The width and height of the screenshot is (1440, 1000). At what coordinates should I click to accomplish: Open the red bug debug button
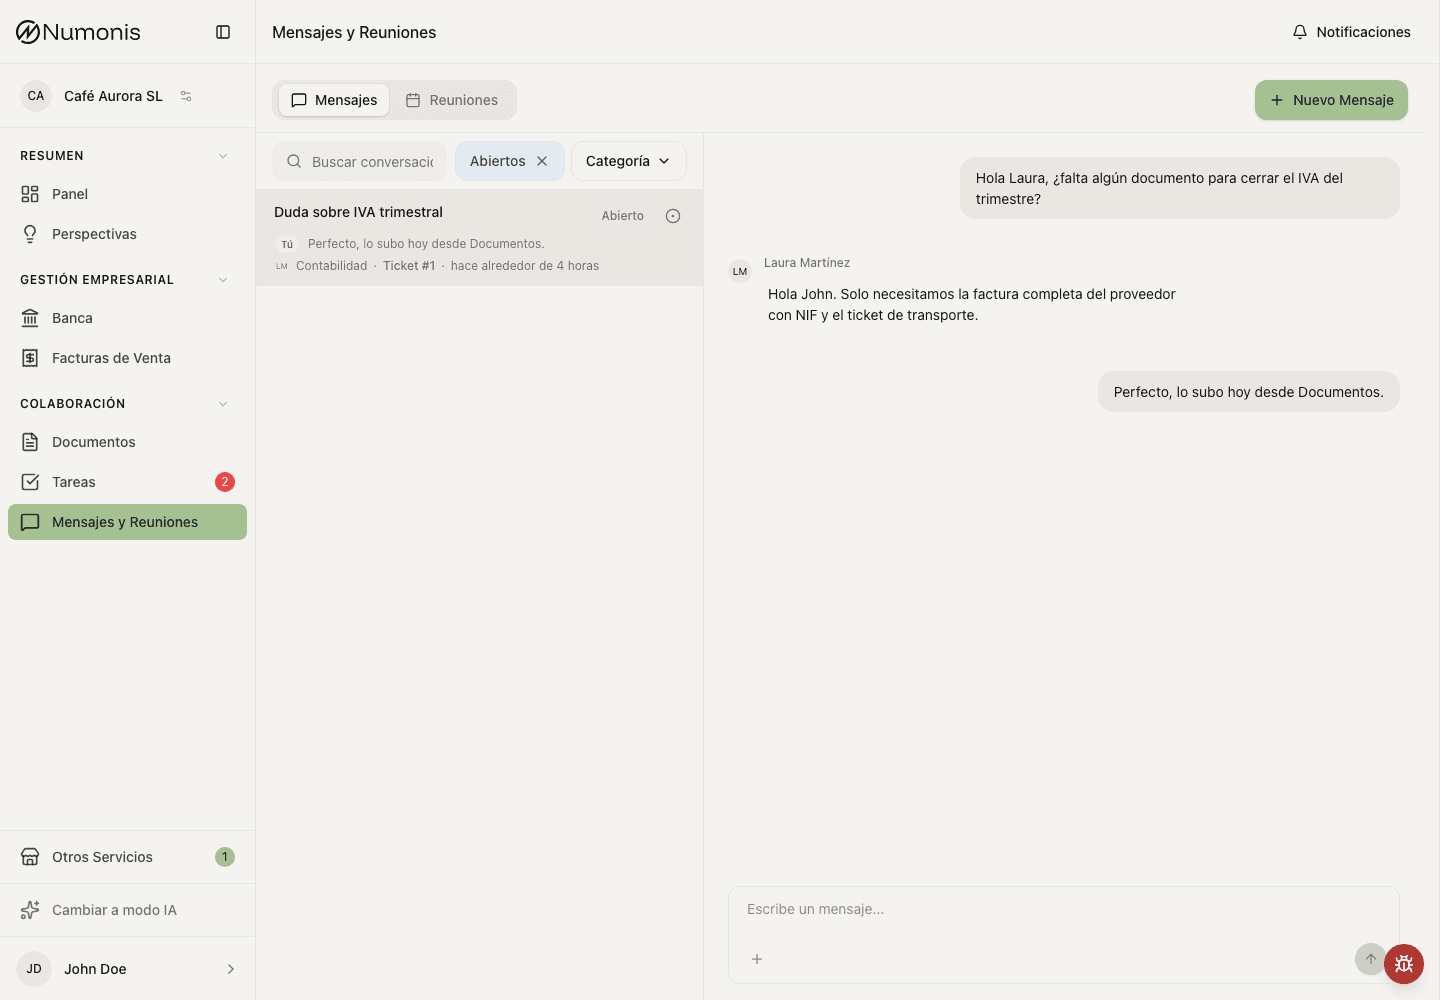(1404, 964)
